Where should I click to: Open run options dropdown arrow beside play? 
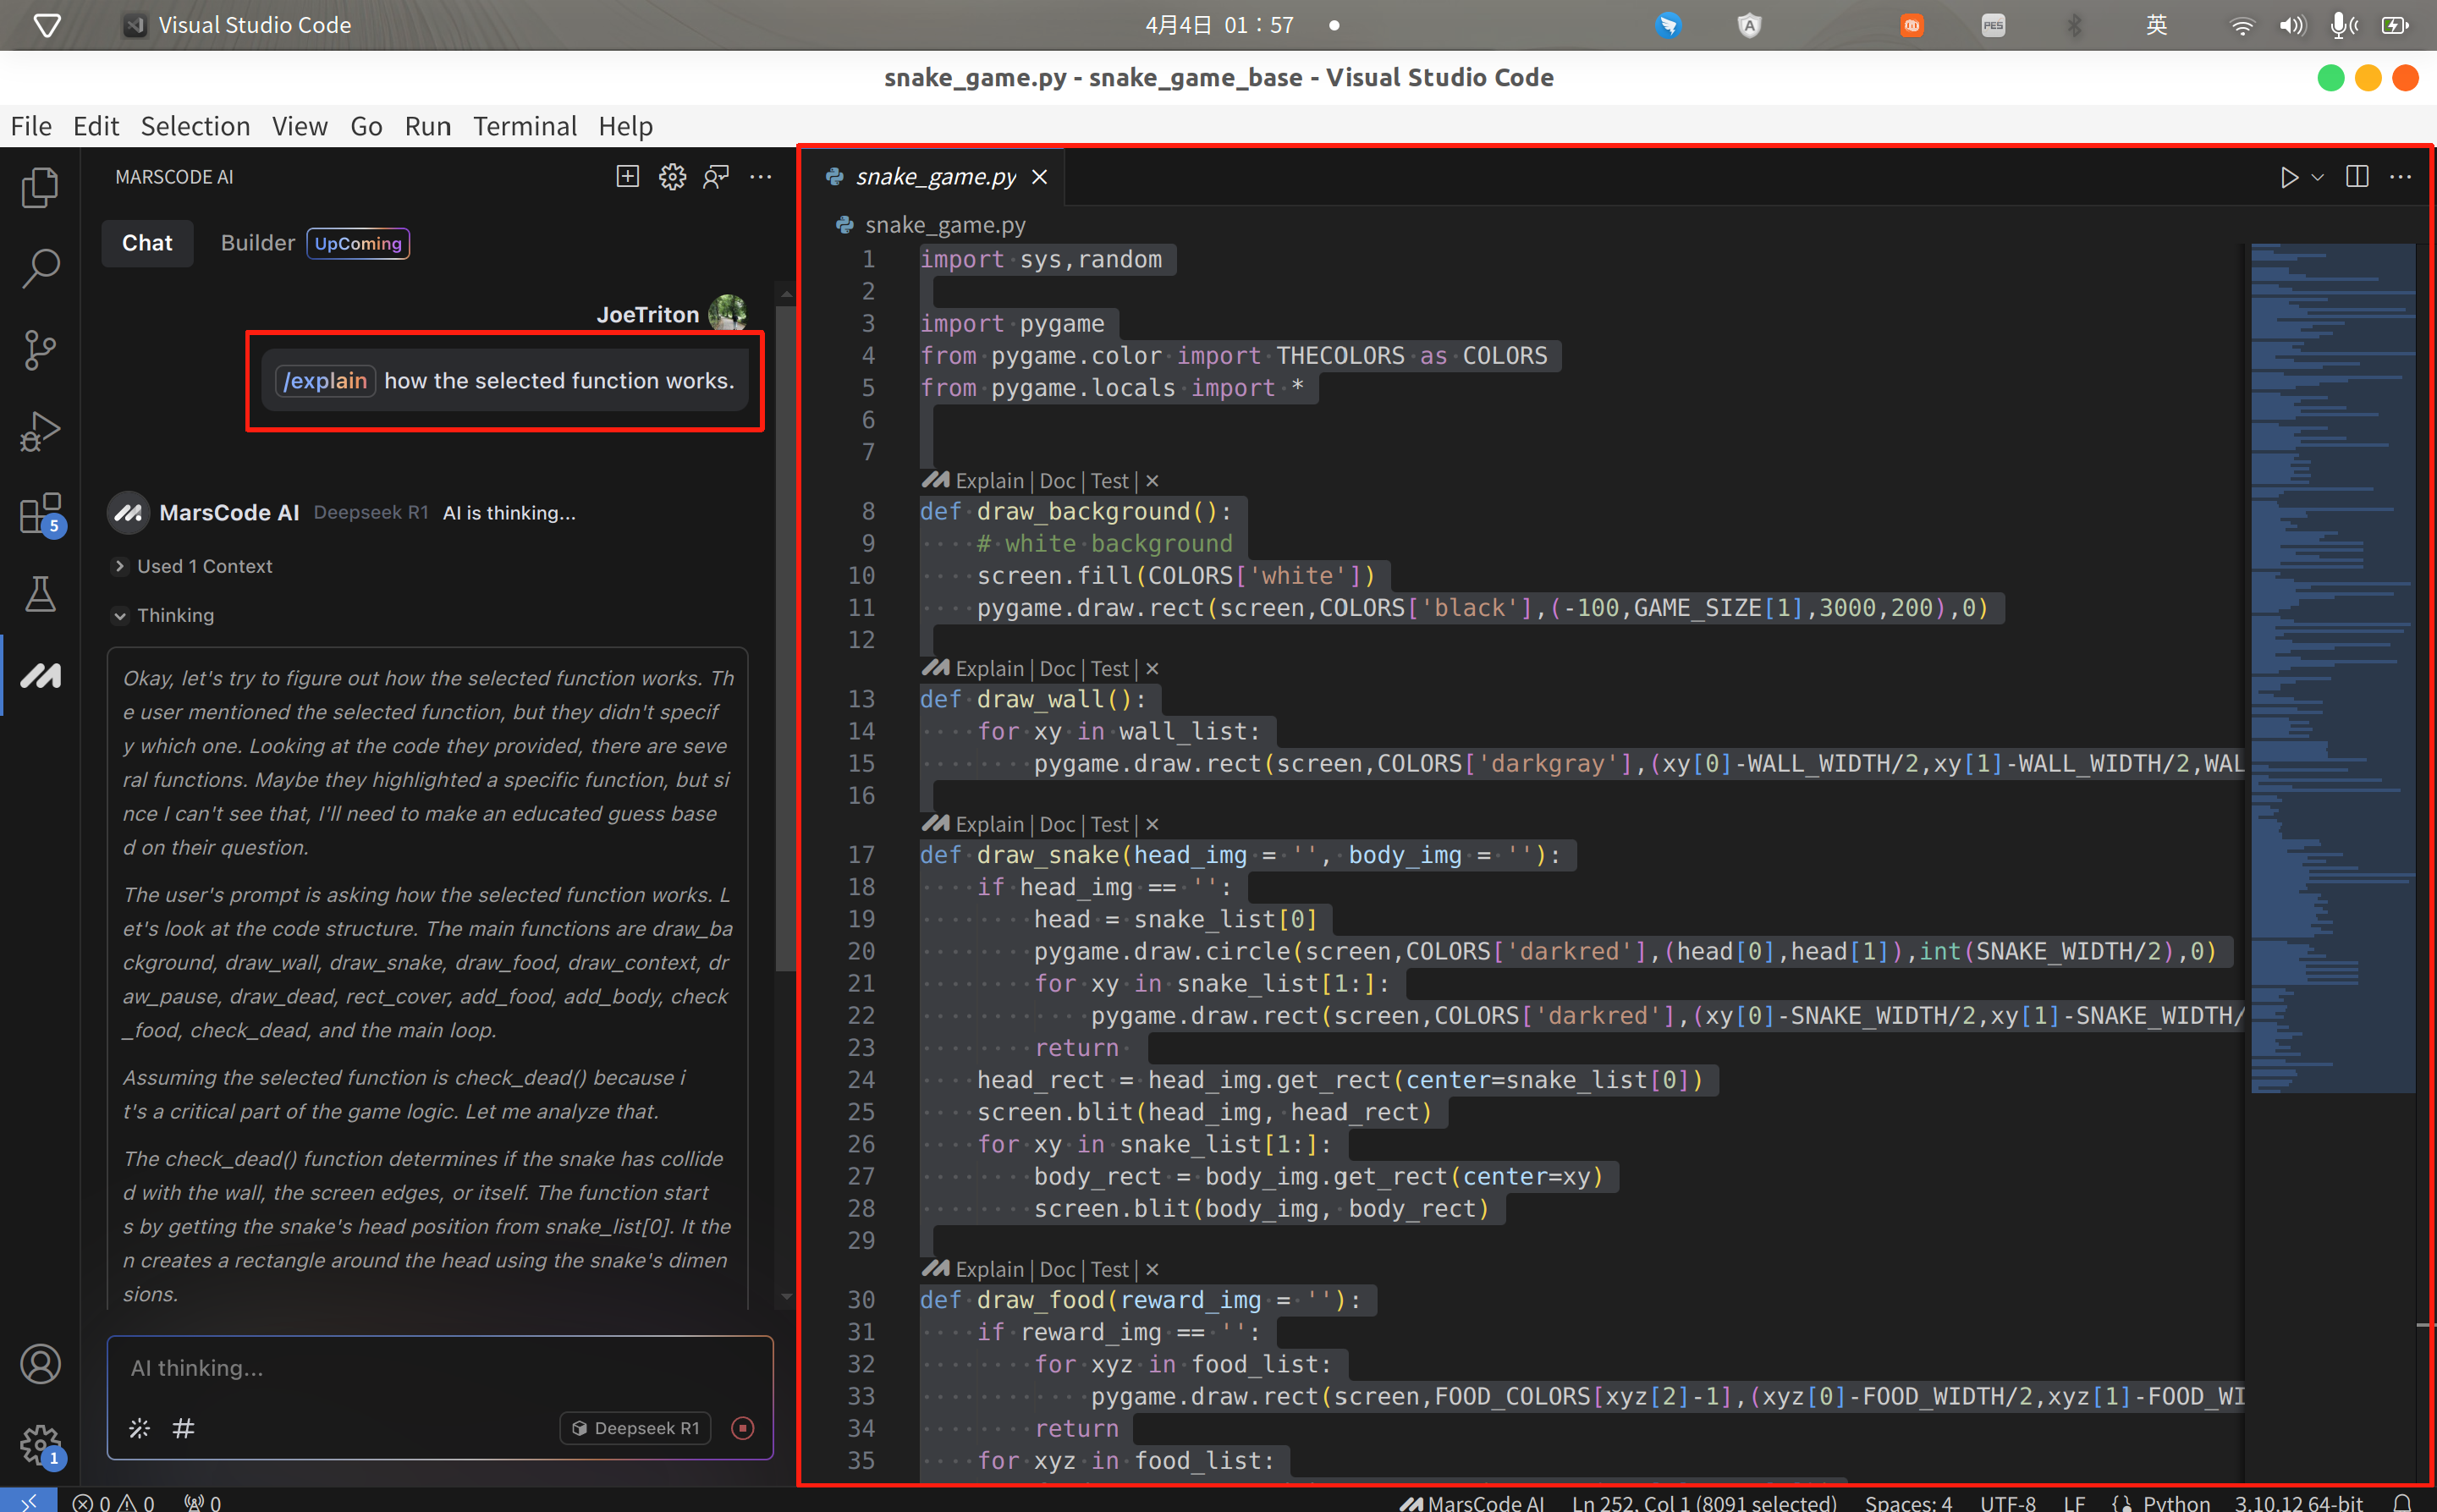[x=2318, y=177]
